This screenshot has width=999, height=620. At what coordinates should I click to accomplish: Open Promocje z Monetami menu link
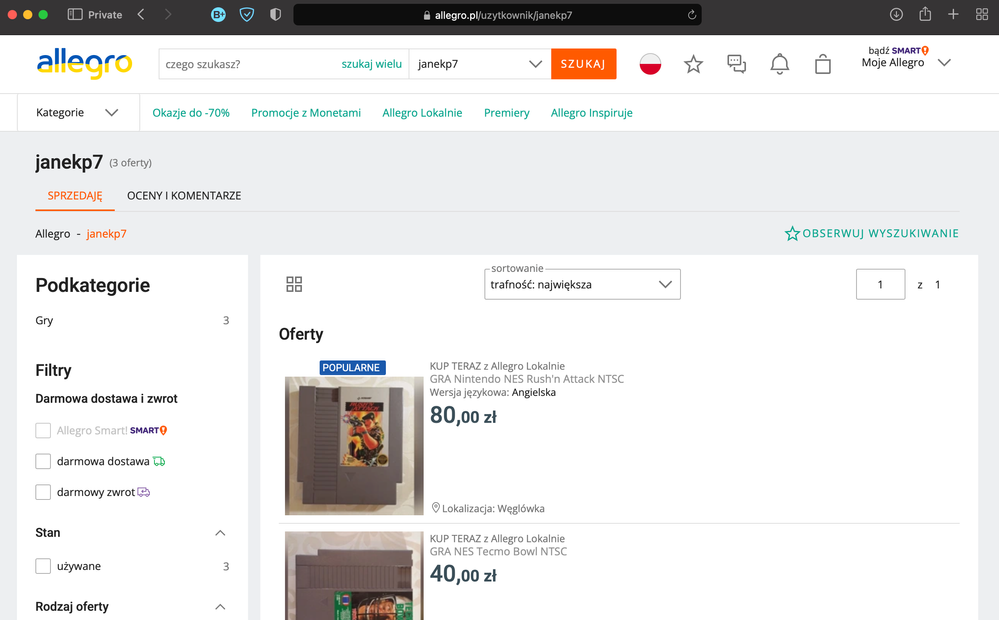coord(306,113)
